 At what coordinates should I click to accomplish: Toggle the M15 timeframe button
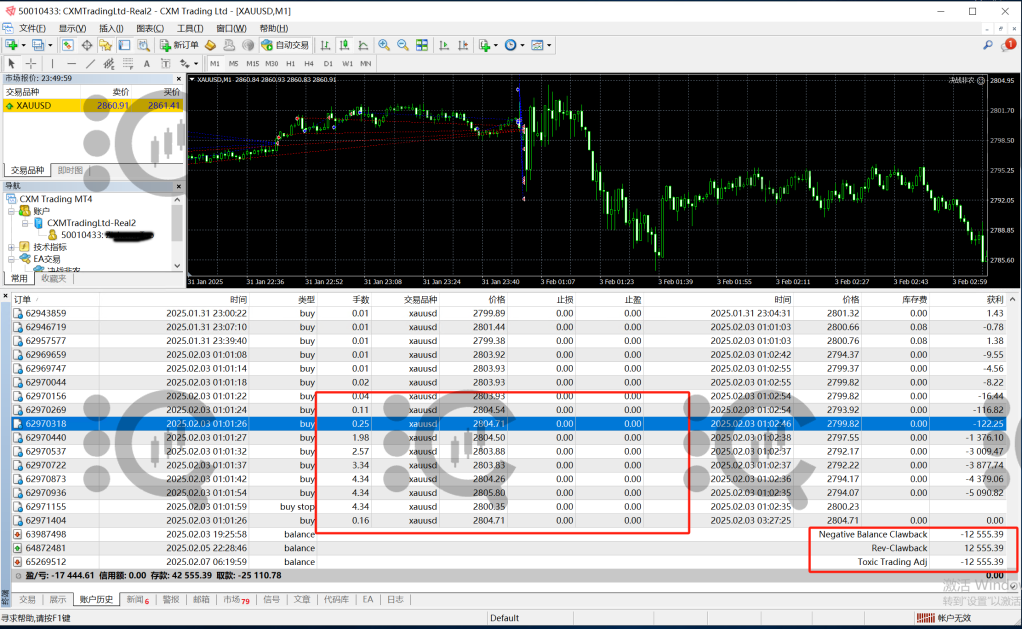click(x=252, y=63)
